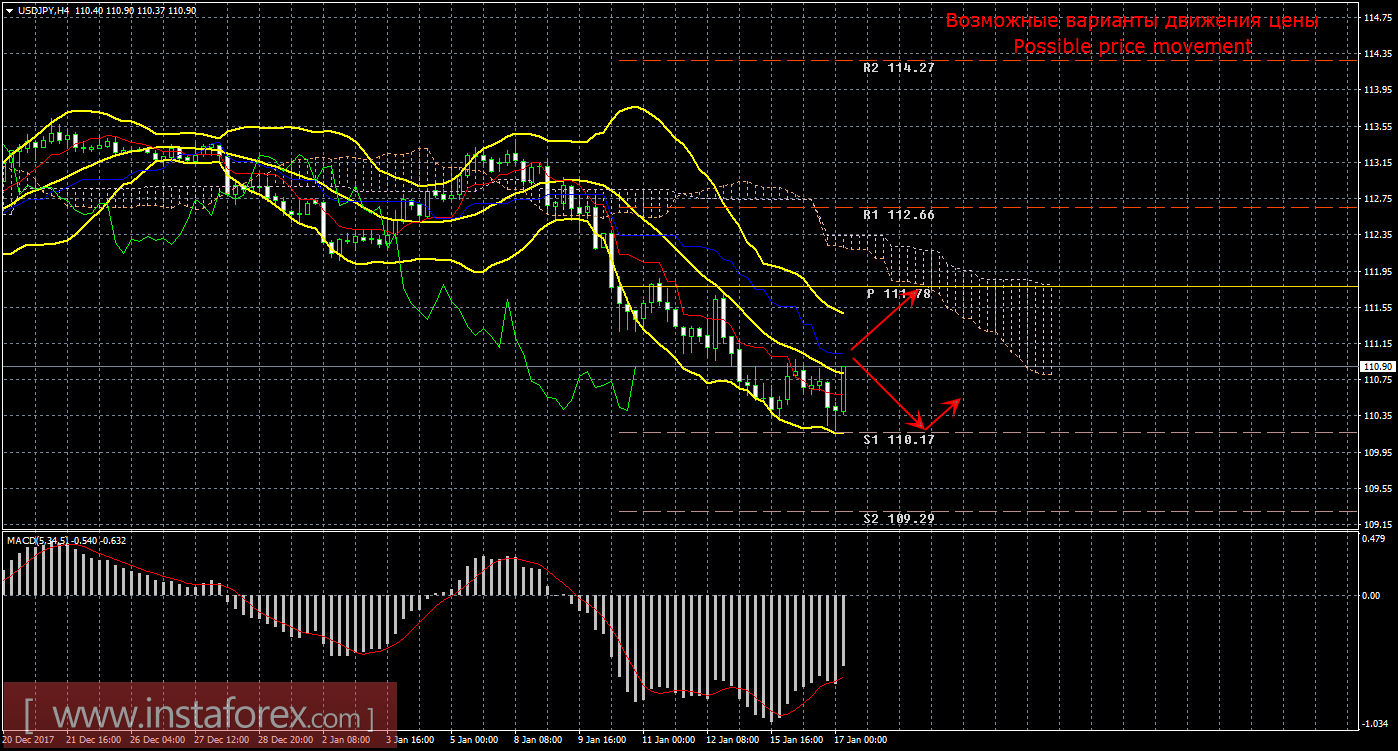This screenshot has width=1398, height=751.
Task: Click the 15 Jan 16:00 time label
Action: coord(797,740)
